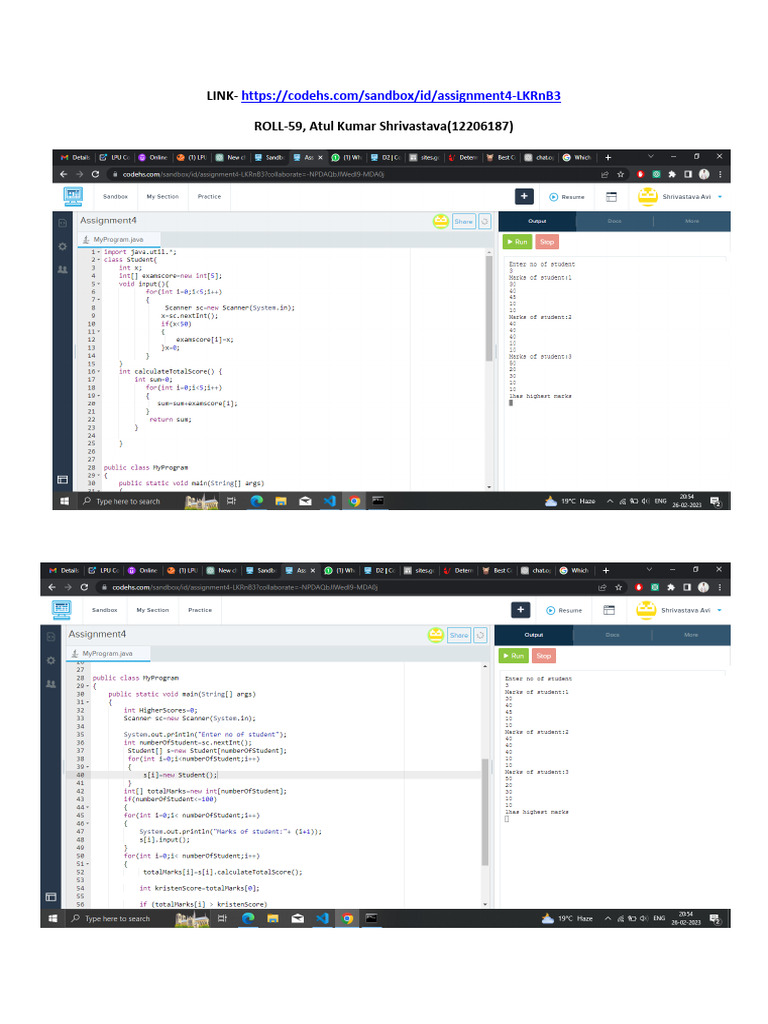The height and width of the screenshot is (1024, 768).
Task: Open My Section menu in second screenshot
Action: pos(153,610)
